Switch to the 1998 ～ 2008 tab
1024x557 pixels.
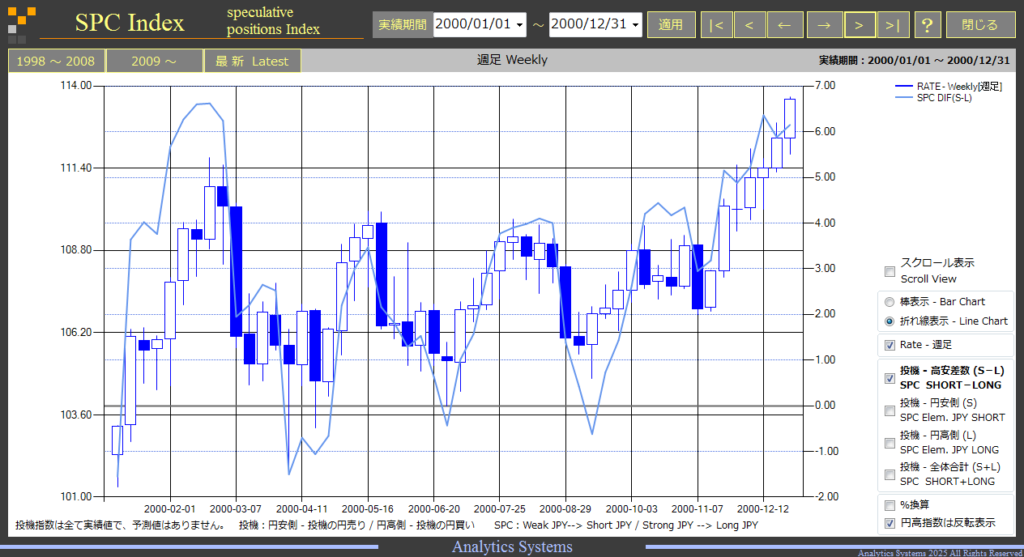click(56, 61)
